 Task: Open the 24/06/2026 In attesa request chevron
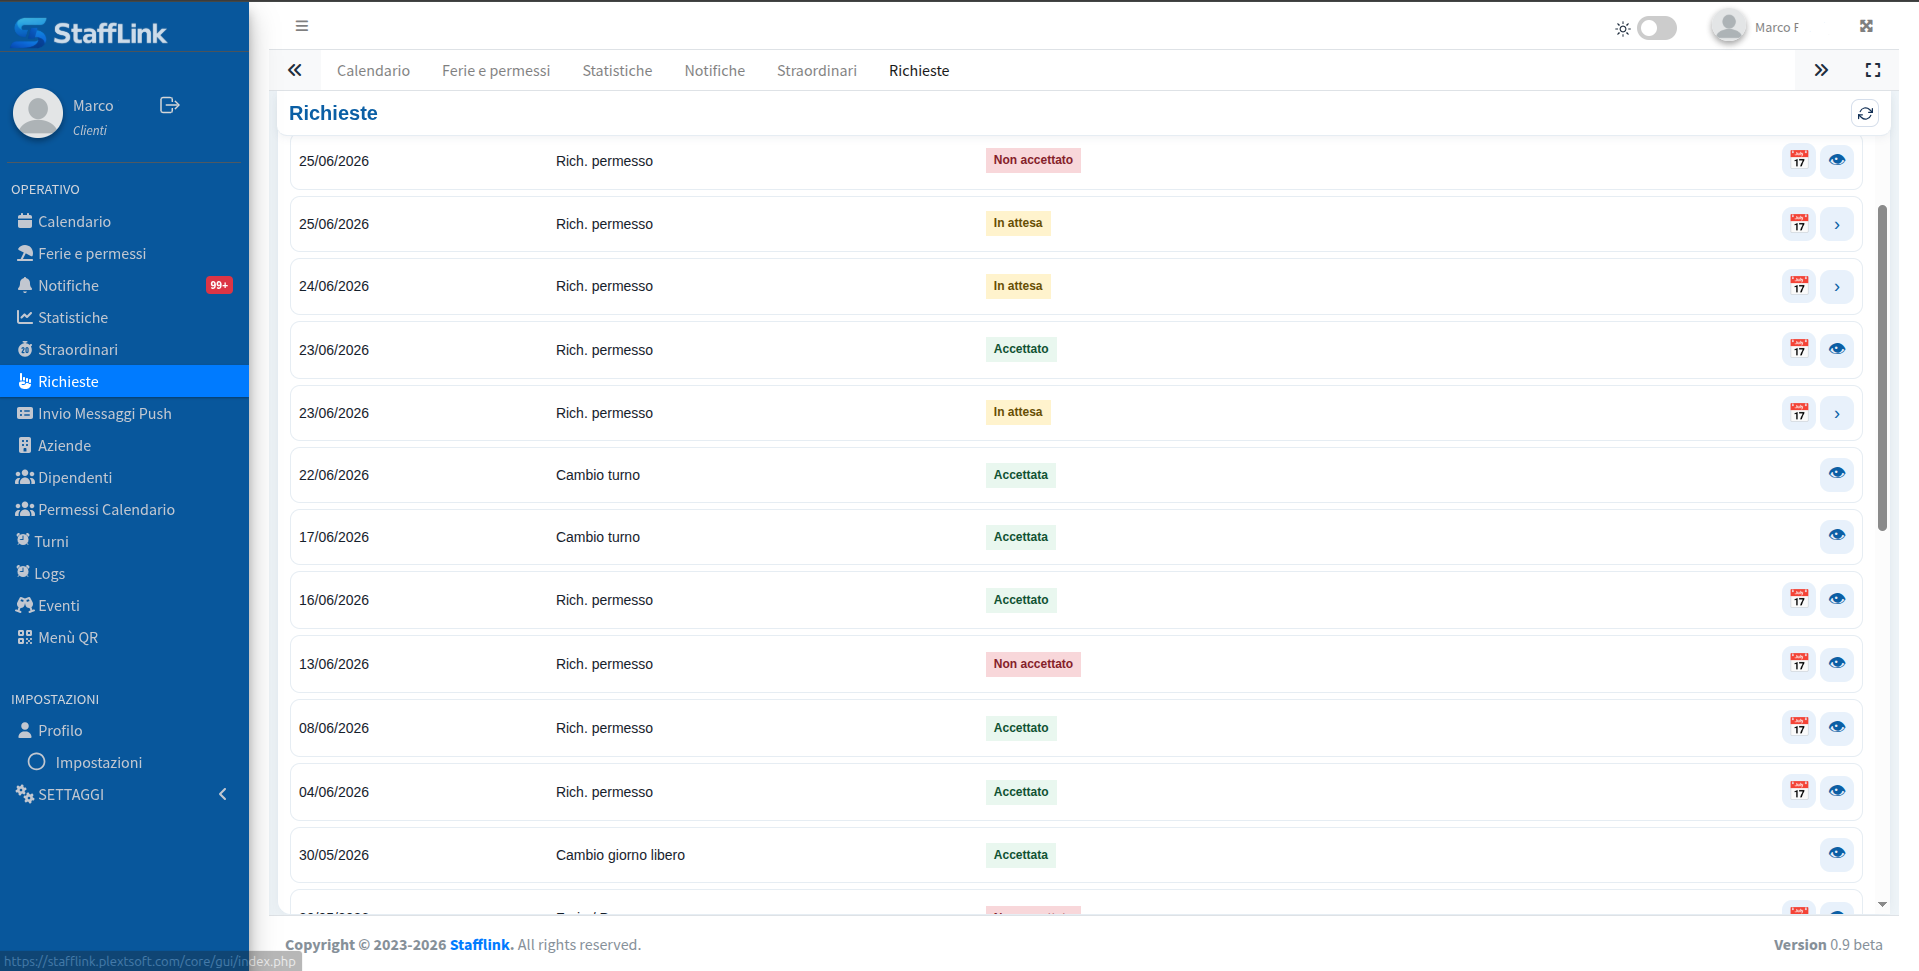tap(1837, 287)
